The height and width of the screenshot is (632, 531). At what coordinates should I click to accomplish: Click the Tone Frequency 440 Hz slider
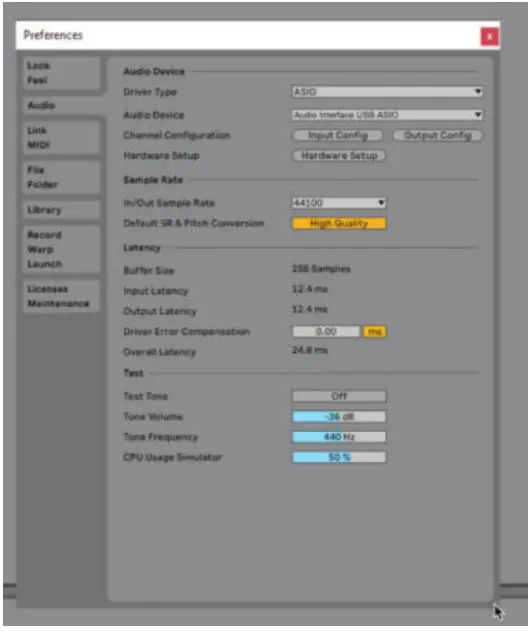pos(339,437)
